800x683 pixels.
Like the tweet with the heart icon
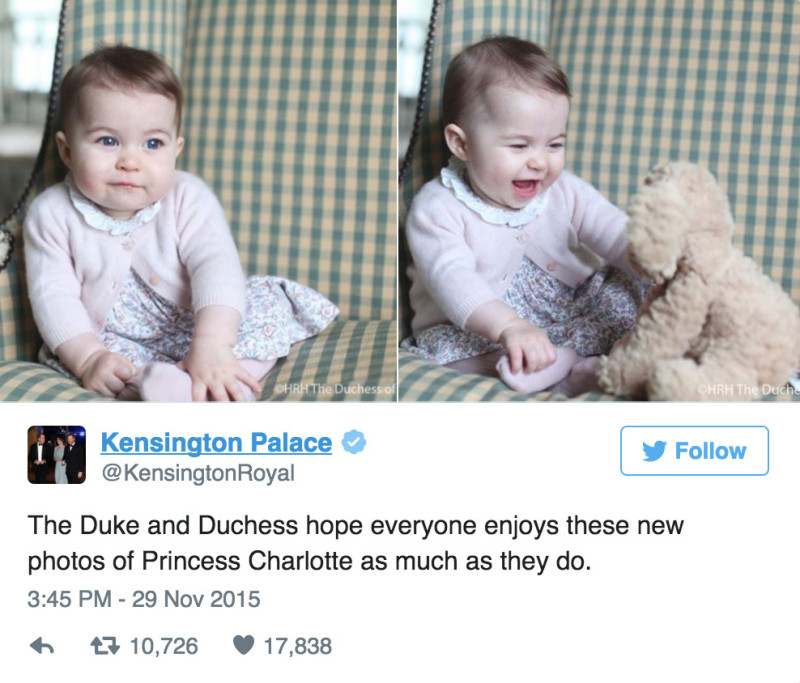click(243, 645)
